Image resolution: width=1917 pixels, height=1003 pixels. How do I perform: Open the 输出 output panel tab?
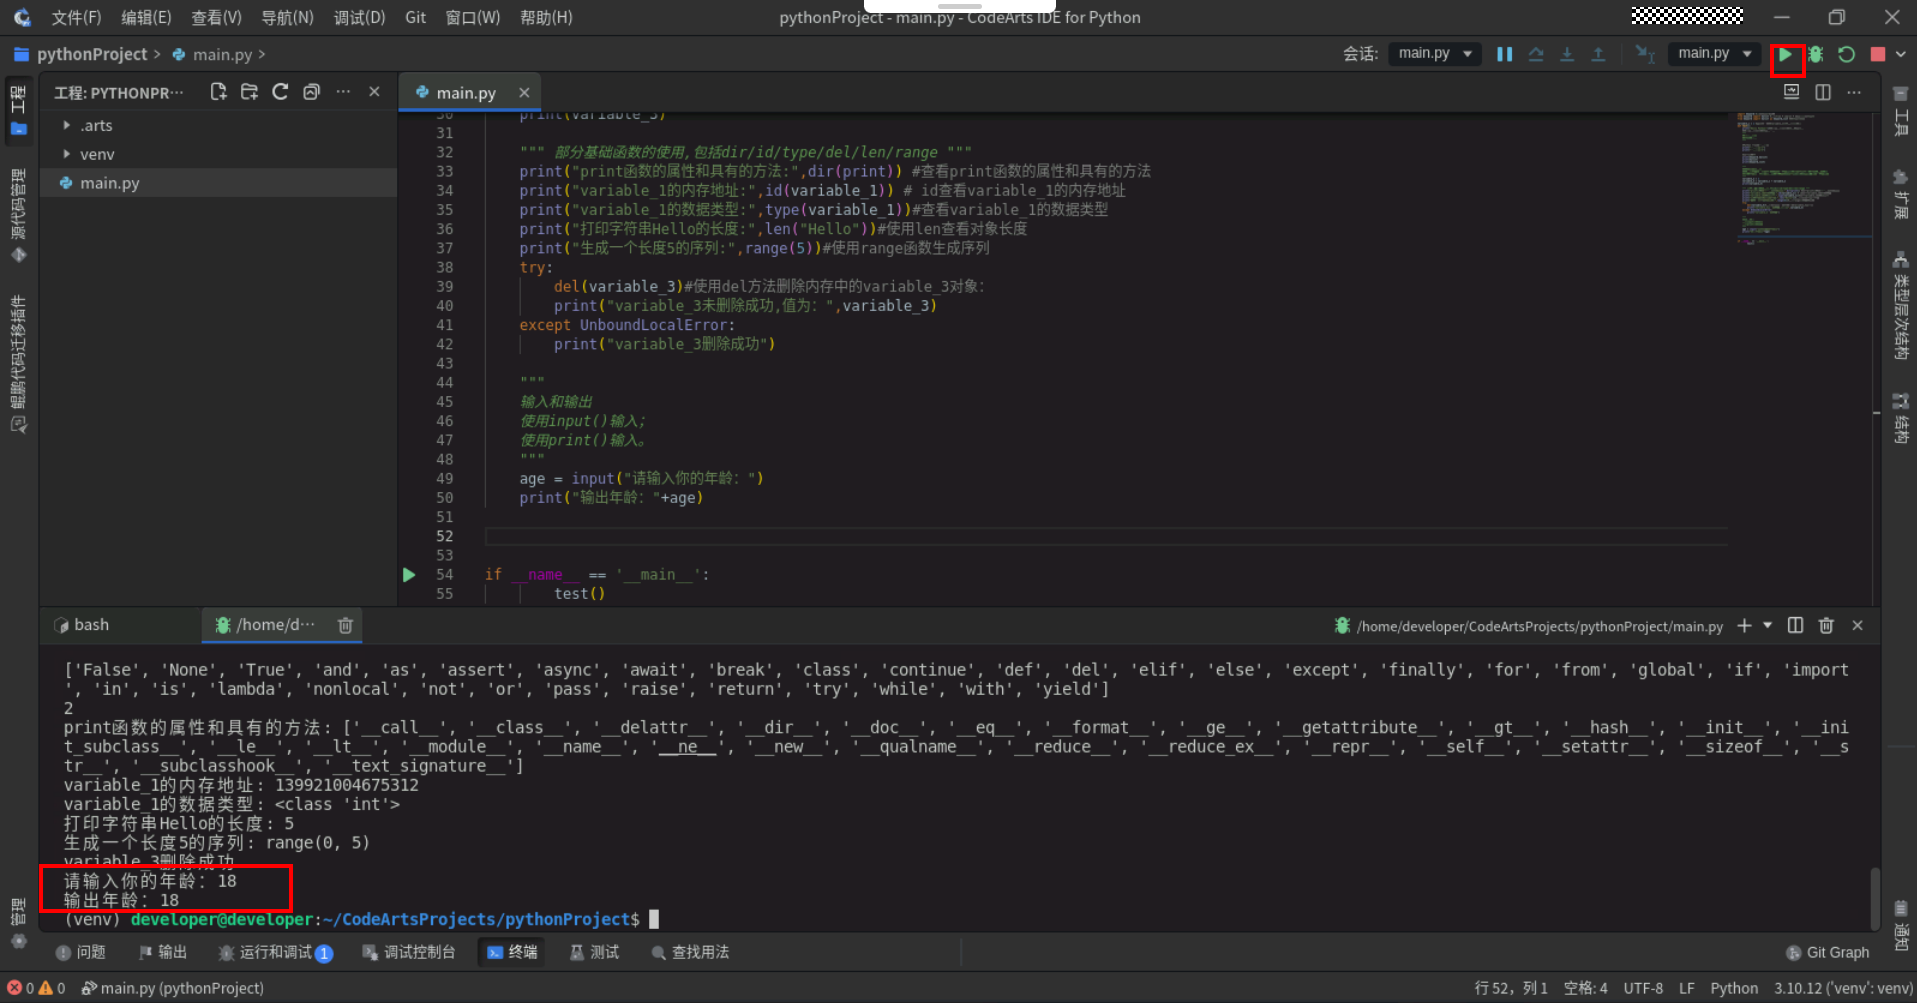pyautogui.click(x=163, y=952)
